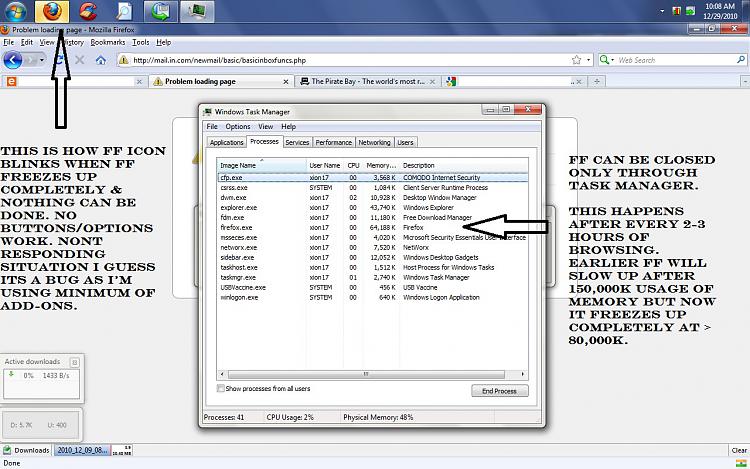Image resolution: width=750 pixels, height=469 pixels.
Task: Open Task Manager File menu
Action: pyautogui.click(x=212, y=126)
